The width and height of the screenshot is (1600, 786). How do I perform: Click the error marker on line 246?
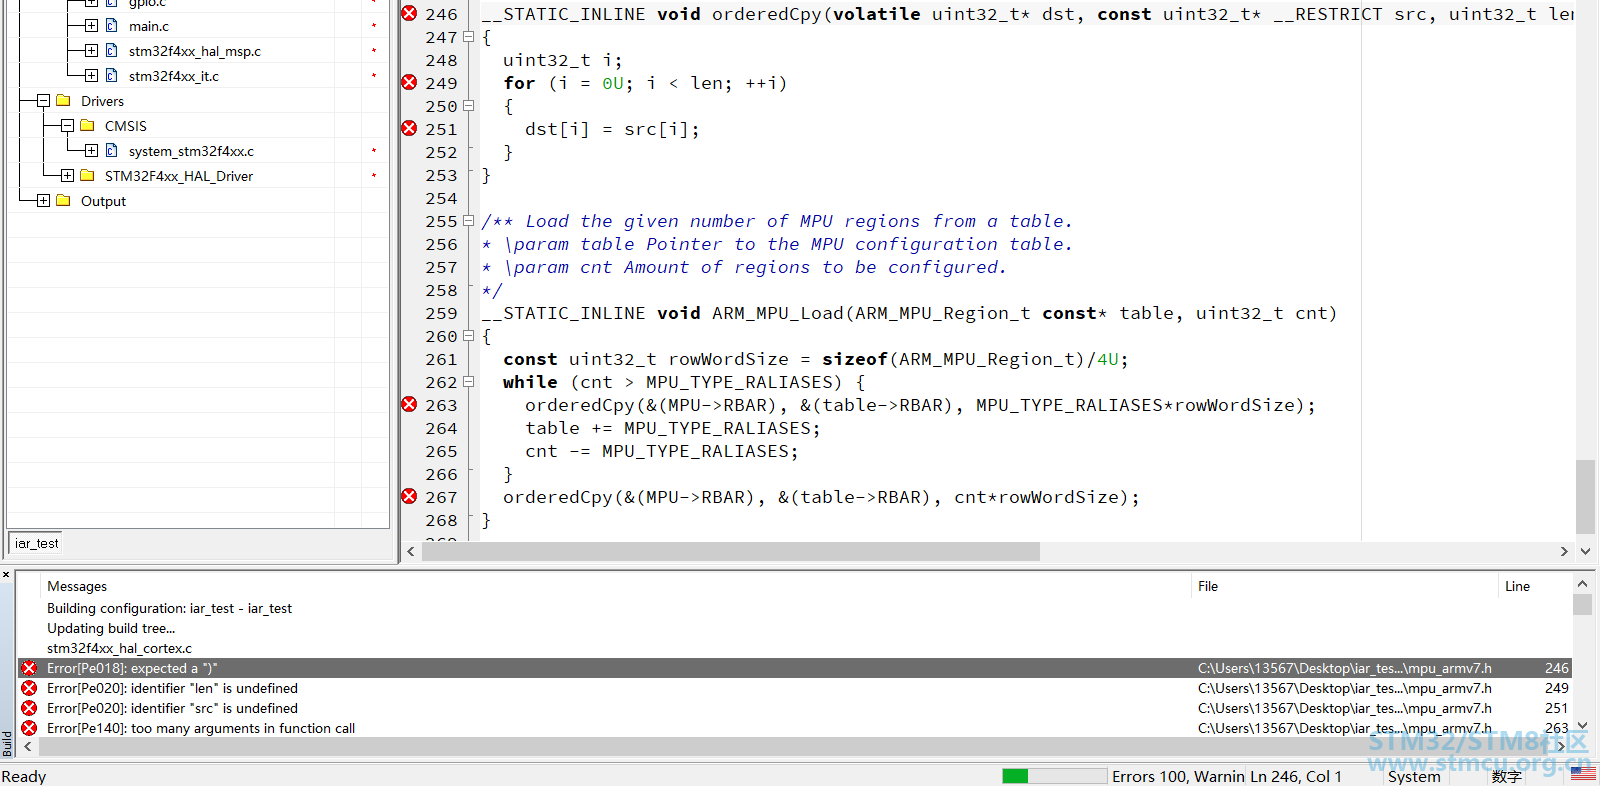pos(409,13)
